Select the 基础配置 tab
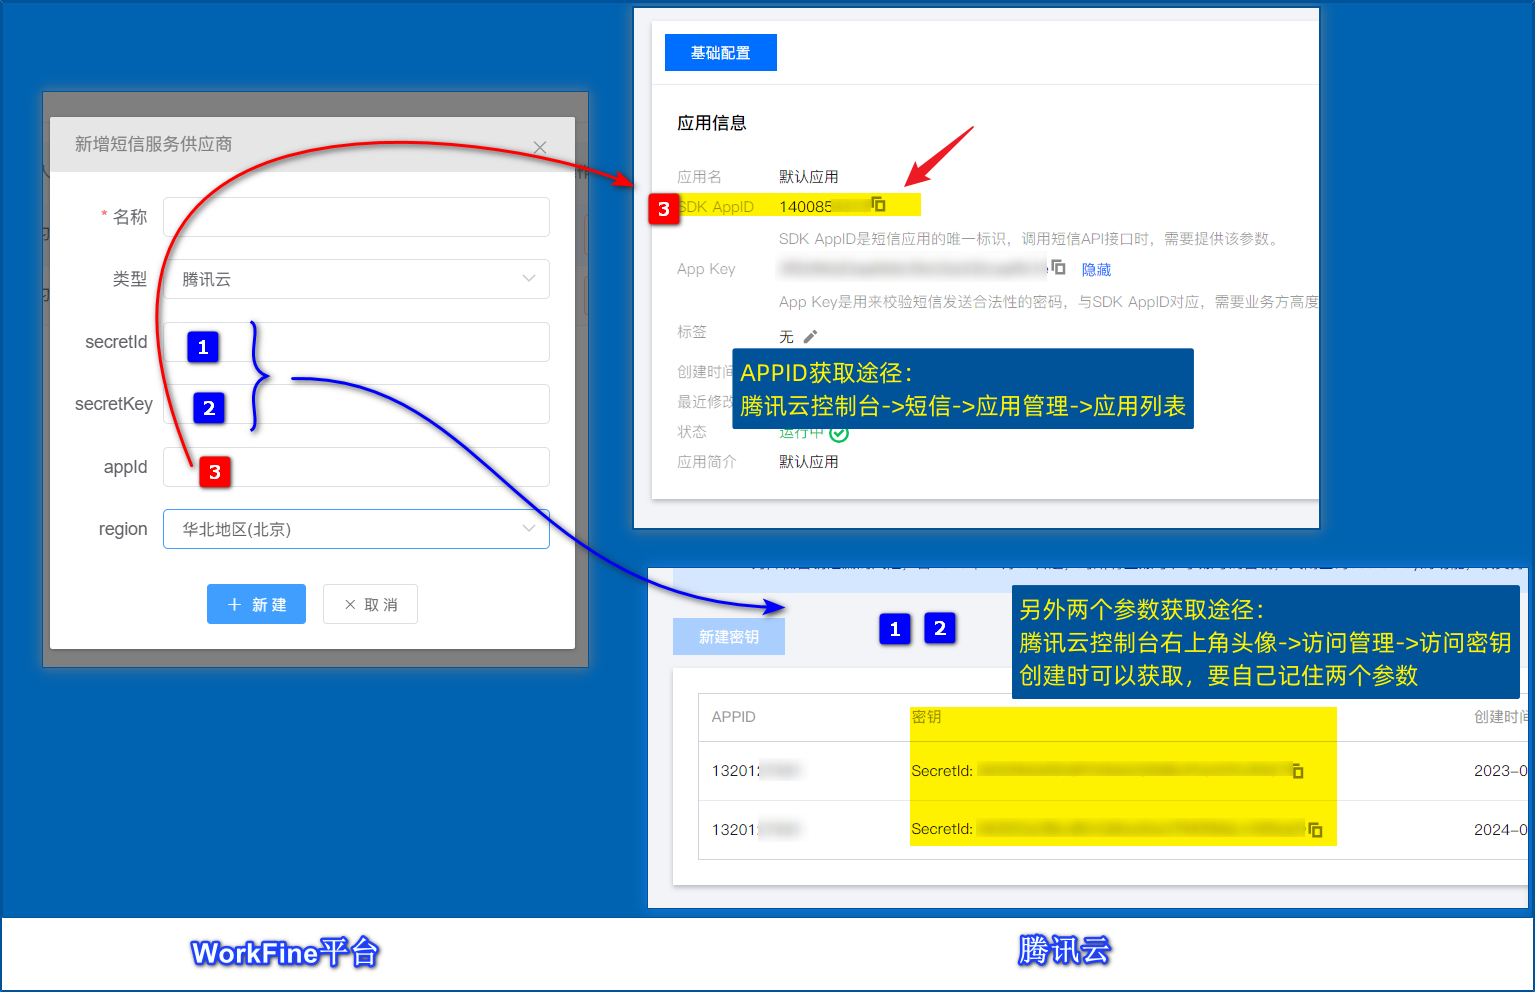The width and height of the screenshot is (1535, 992). (x=720, y=53)
